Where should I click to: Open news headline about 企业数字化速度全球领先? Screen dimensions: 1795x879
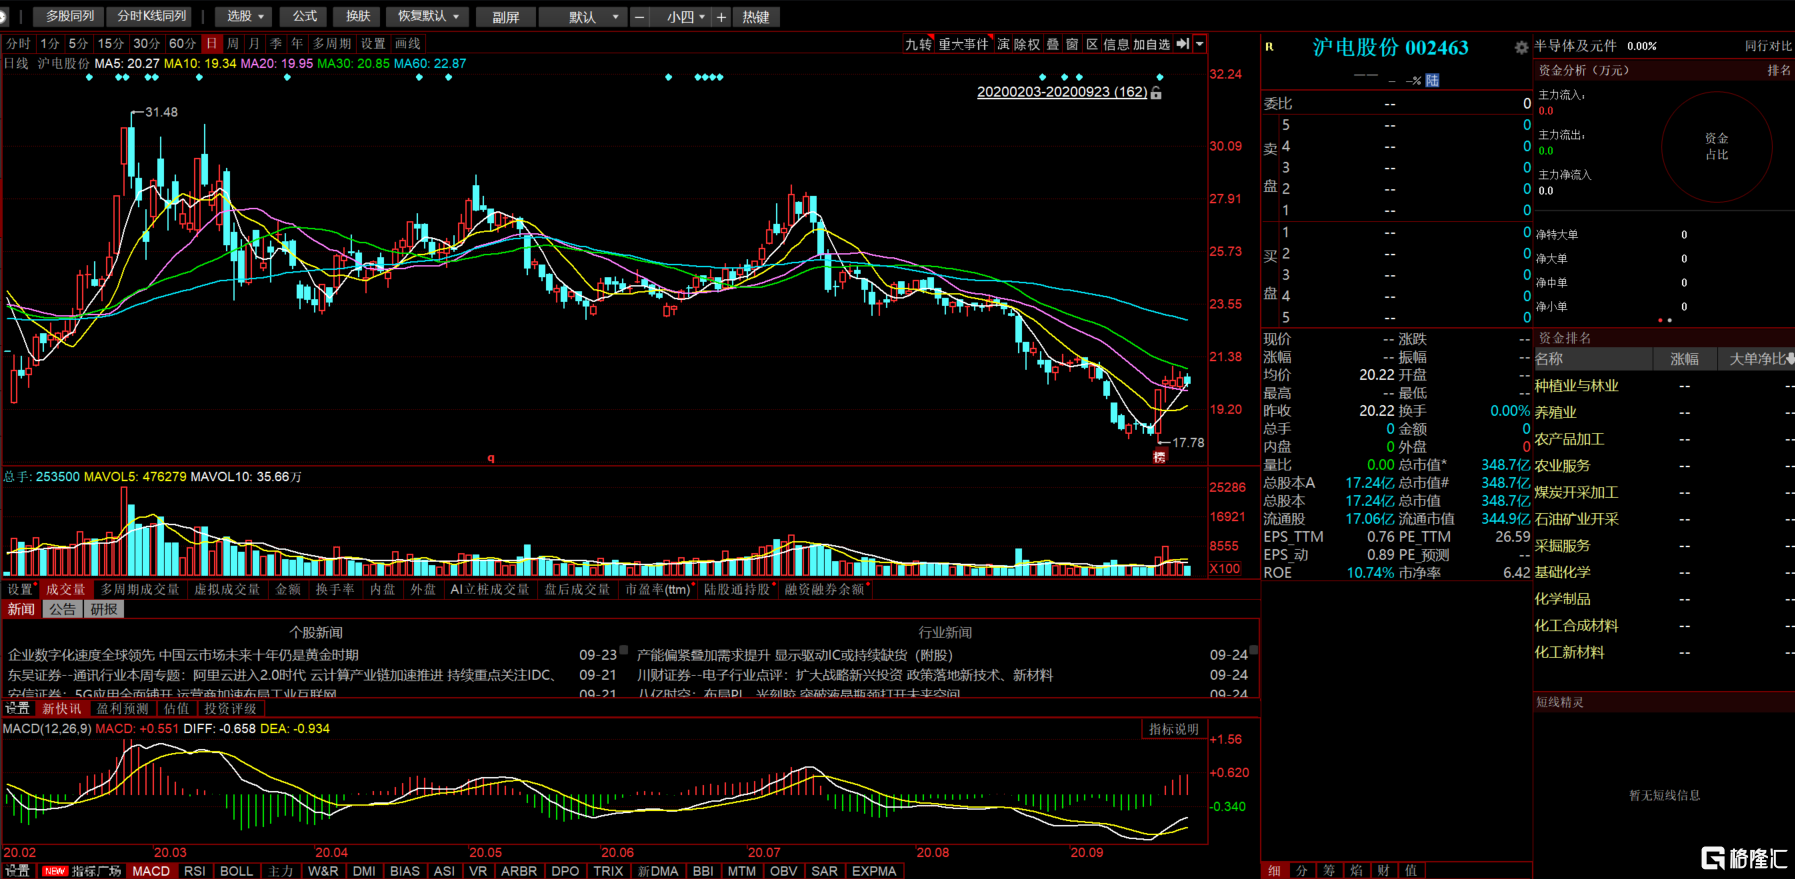click(x=183, y=655)
